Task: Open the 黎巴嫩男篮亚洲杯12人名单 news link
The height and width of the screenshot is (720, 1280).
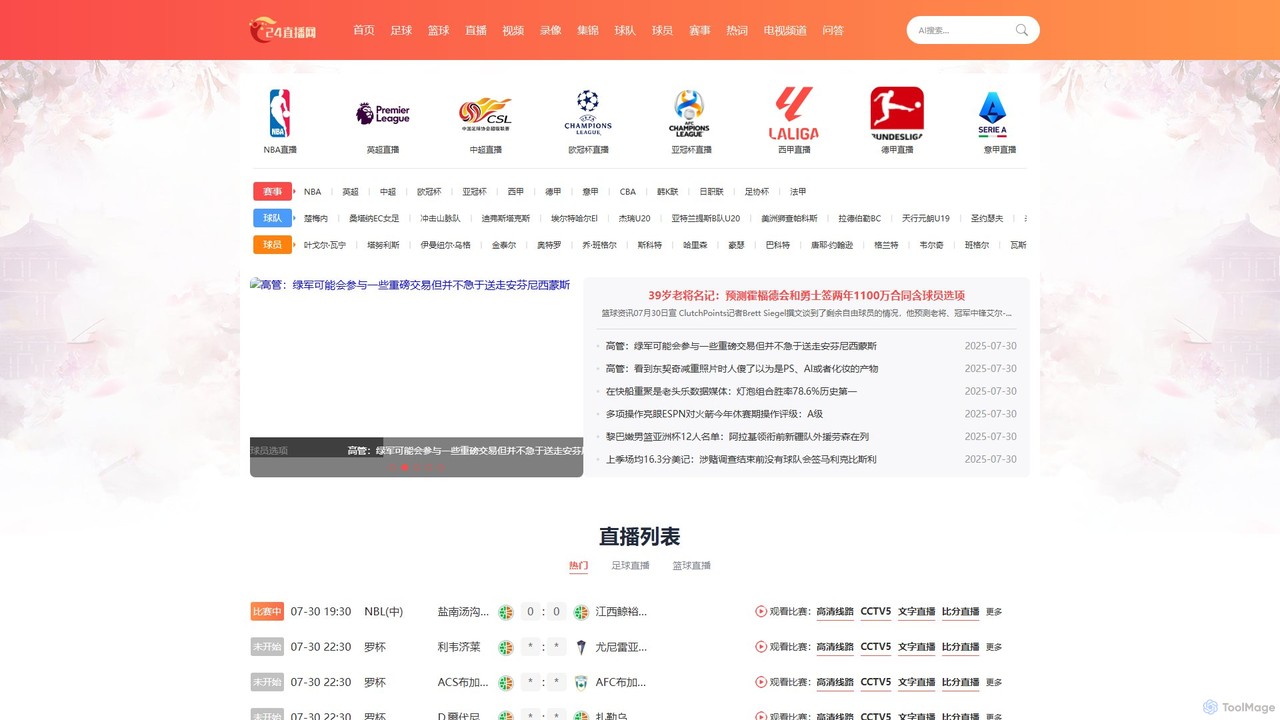Action: 737,437
